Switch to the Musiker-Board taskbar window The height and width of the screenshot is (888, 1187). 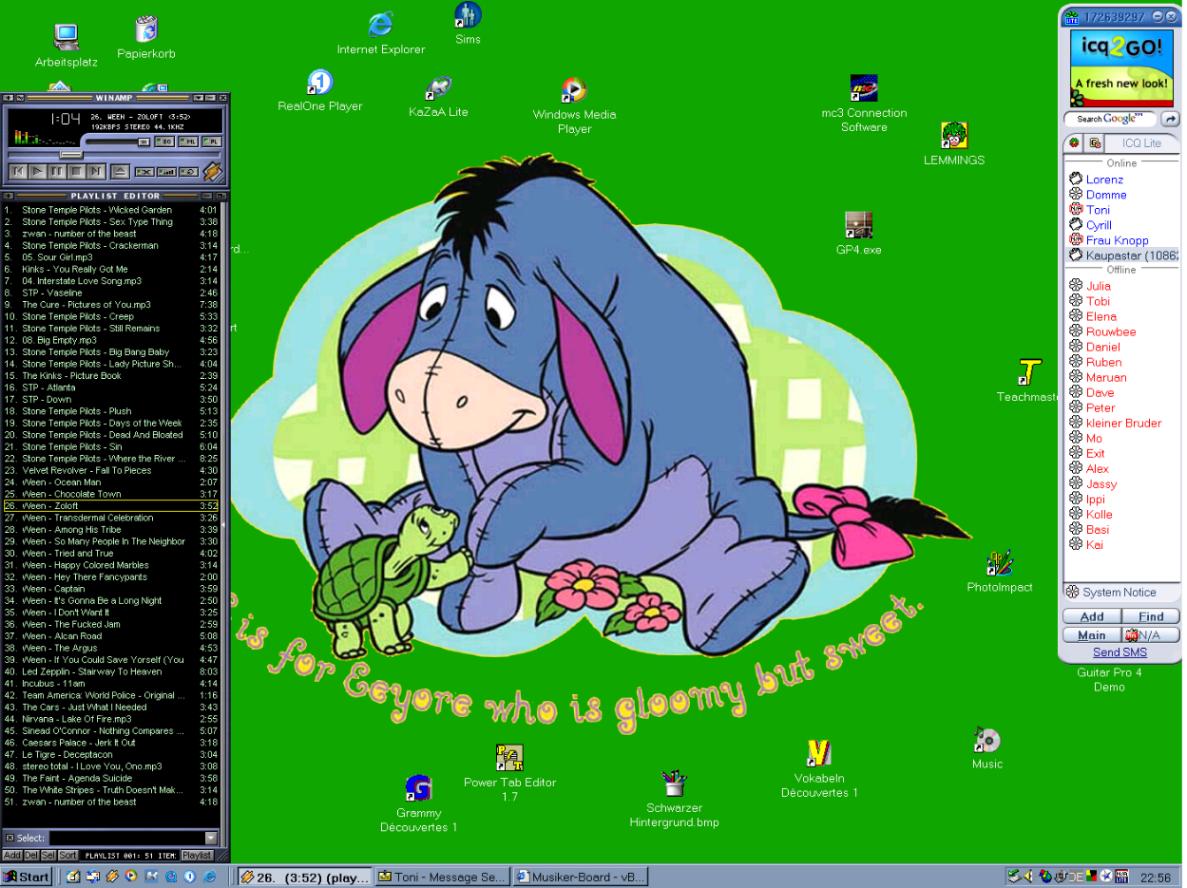[x=581, y=877]
